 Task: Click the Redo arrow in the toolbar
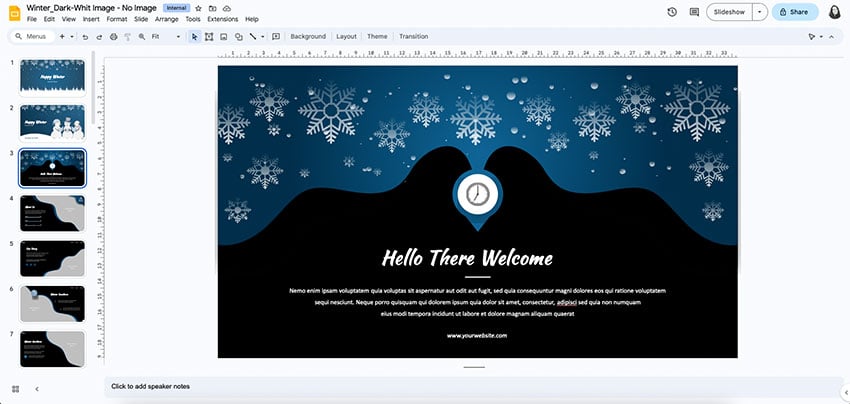click(98, 36)
